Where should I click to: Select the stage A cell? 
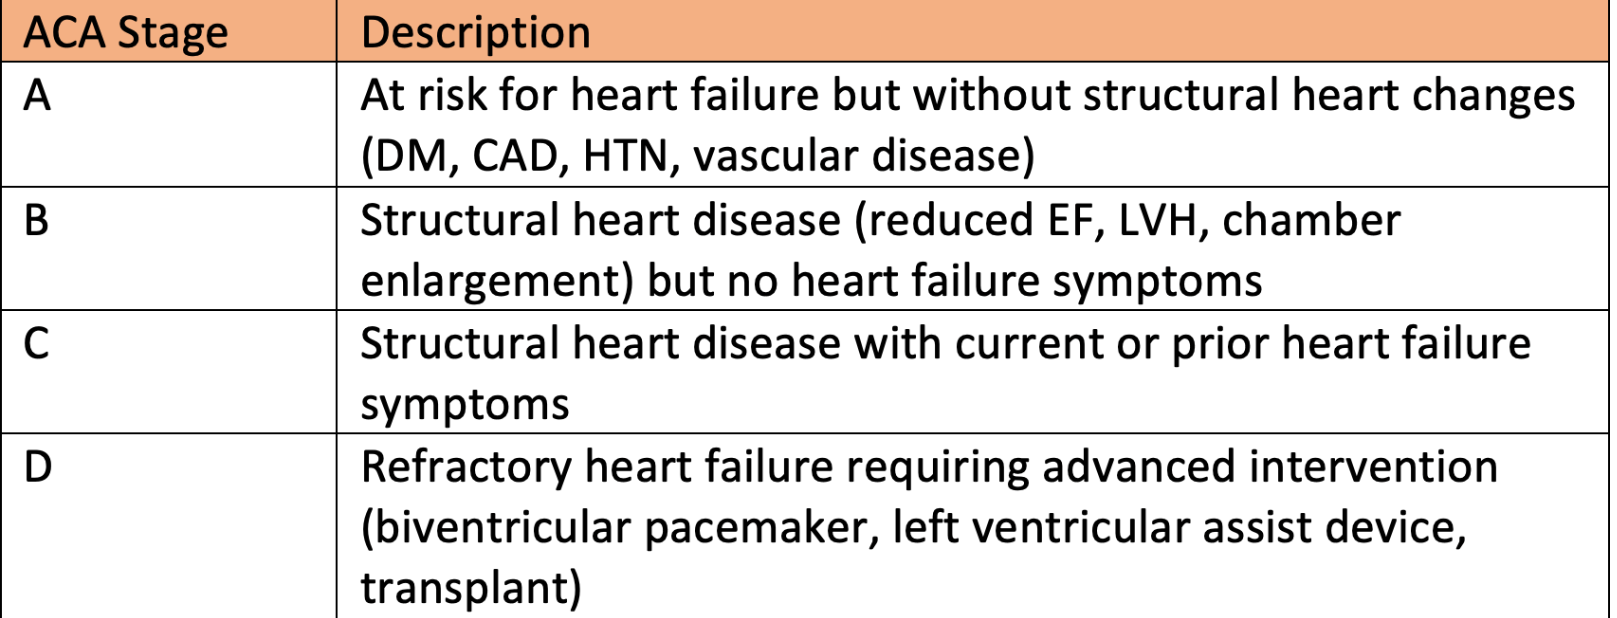coord(168,125)
